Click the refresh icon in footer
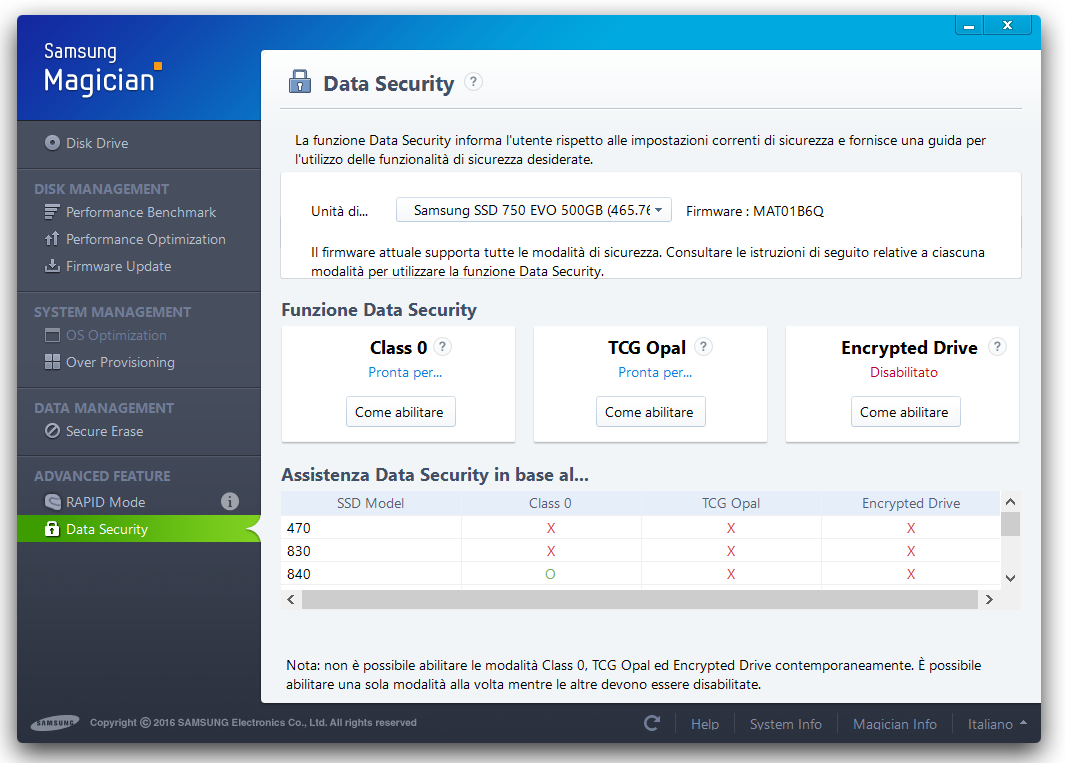Screen dimensions: 1065x763 click(652, 724)
